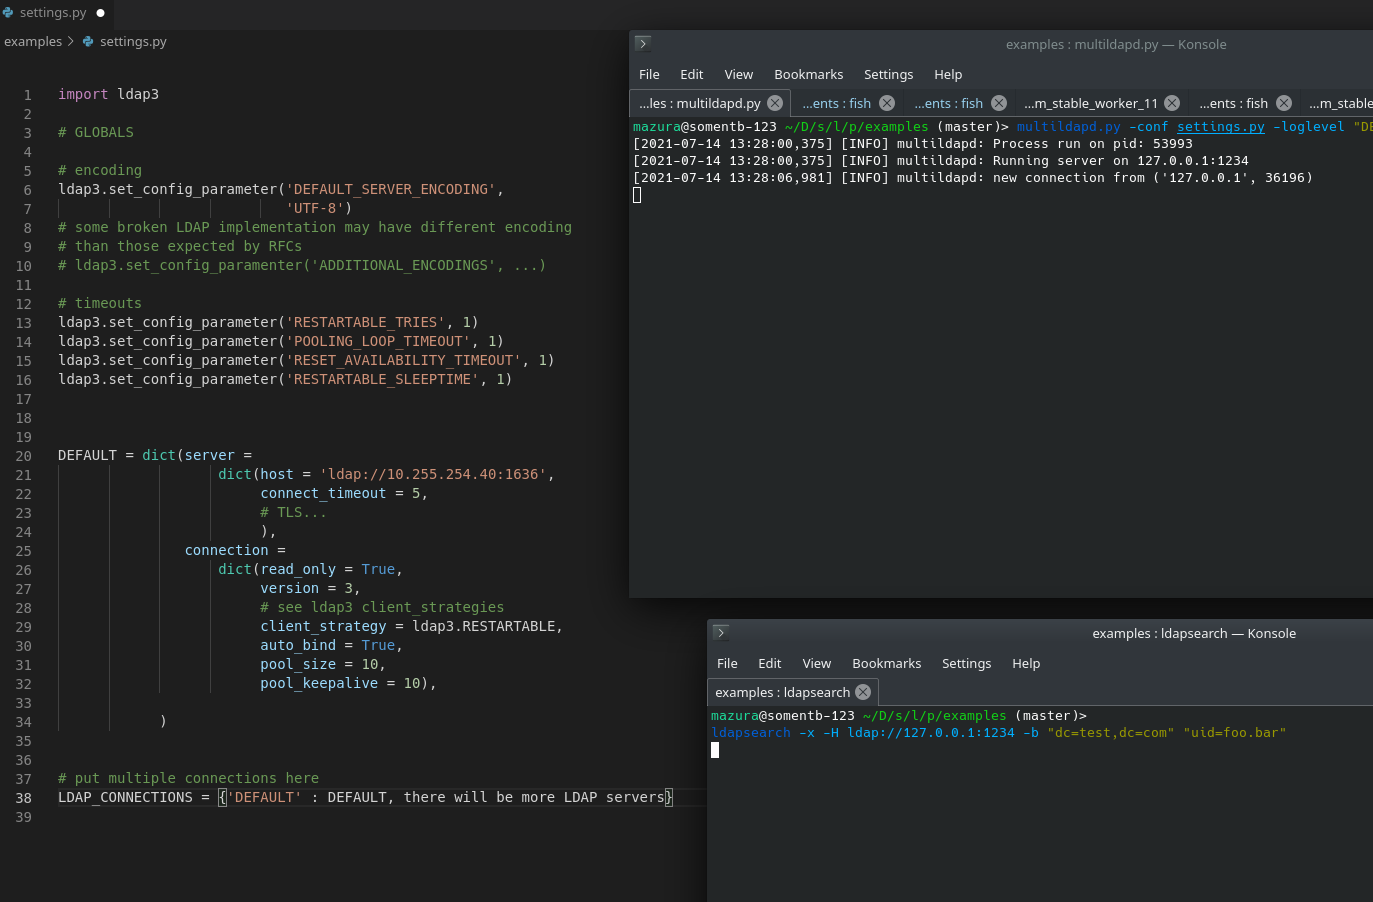Screen dimensions: 1373x902
Task: Open Settings menu in ldapsearch Konsole window
Action: pos(966,663)
